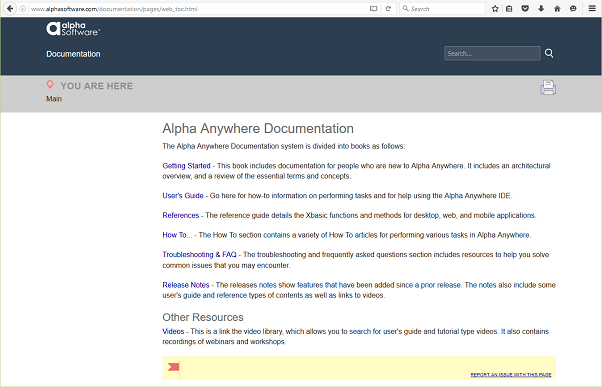Click the YOU ARE HERE label

click(97, 86)
